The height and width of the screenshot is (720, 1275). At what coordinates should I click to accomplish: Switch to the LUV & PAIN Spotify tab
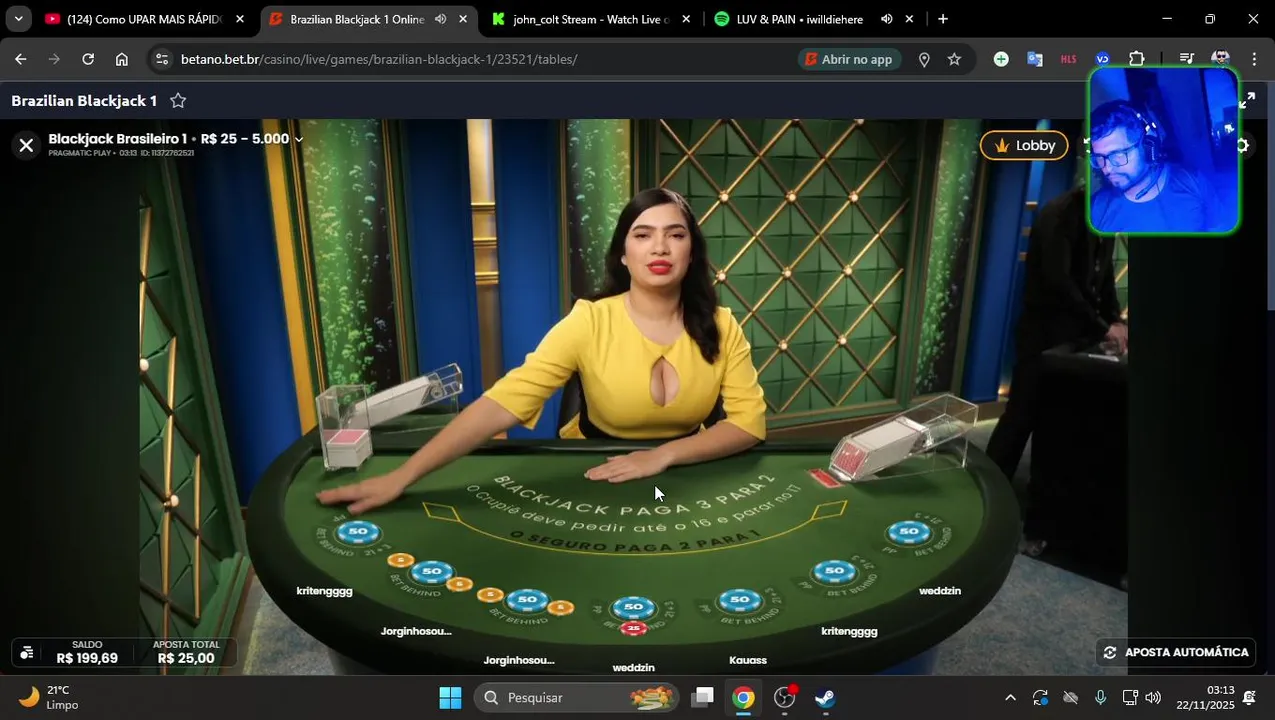(x=800, y=19)
